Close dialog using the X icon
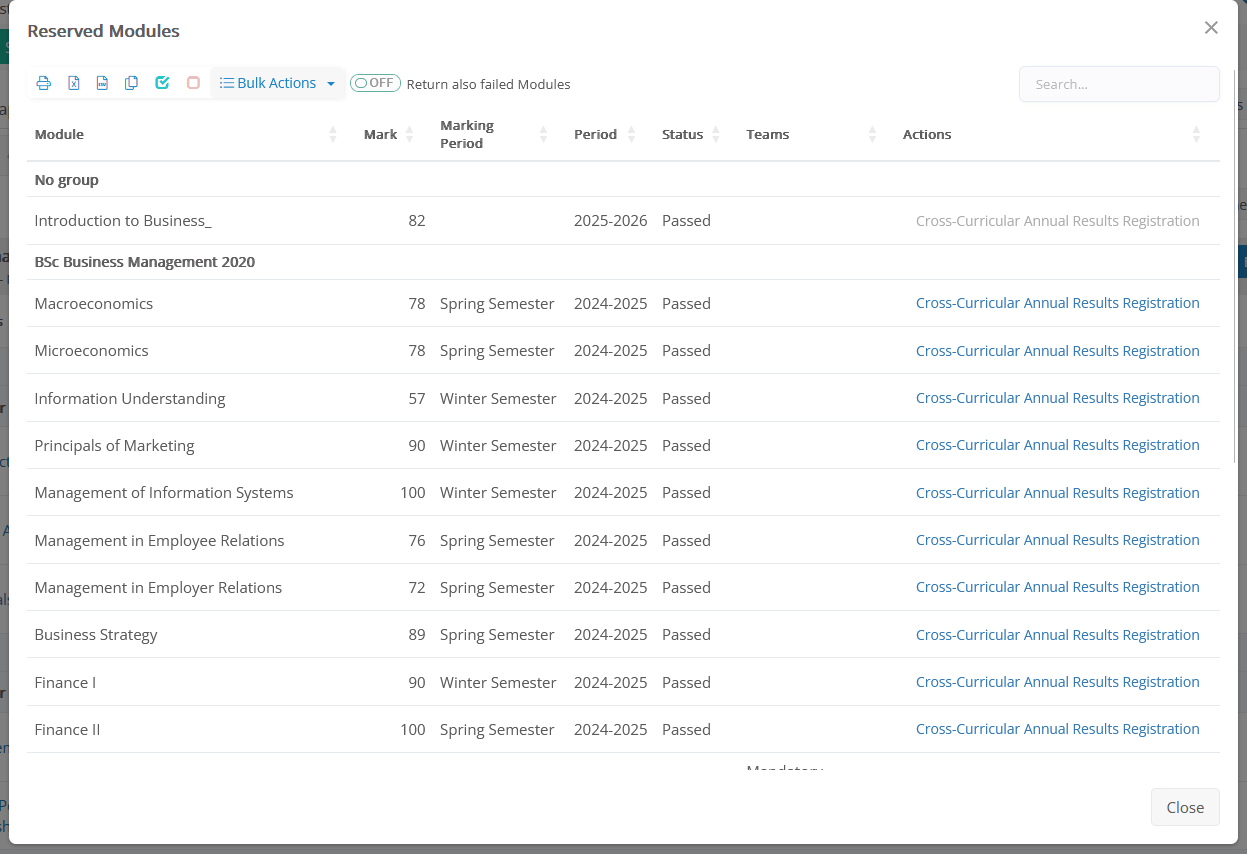 [x=1211, y=28]
